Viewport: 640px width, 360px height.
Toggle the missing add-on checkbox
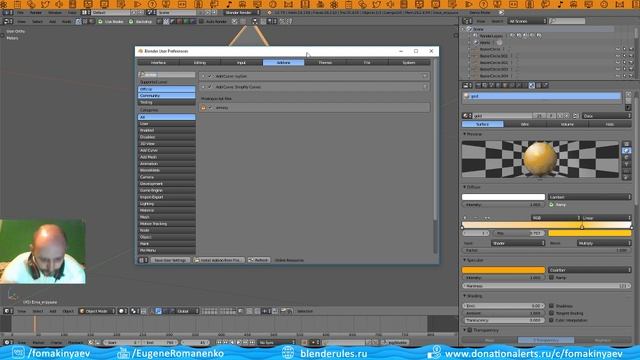point(211,108)
